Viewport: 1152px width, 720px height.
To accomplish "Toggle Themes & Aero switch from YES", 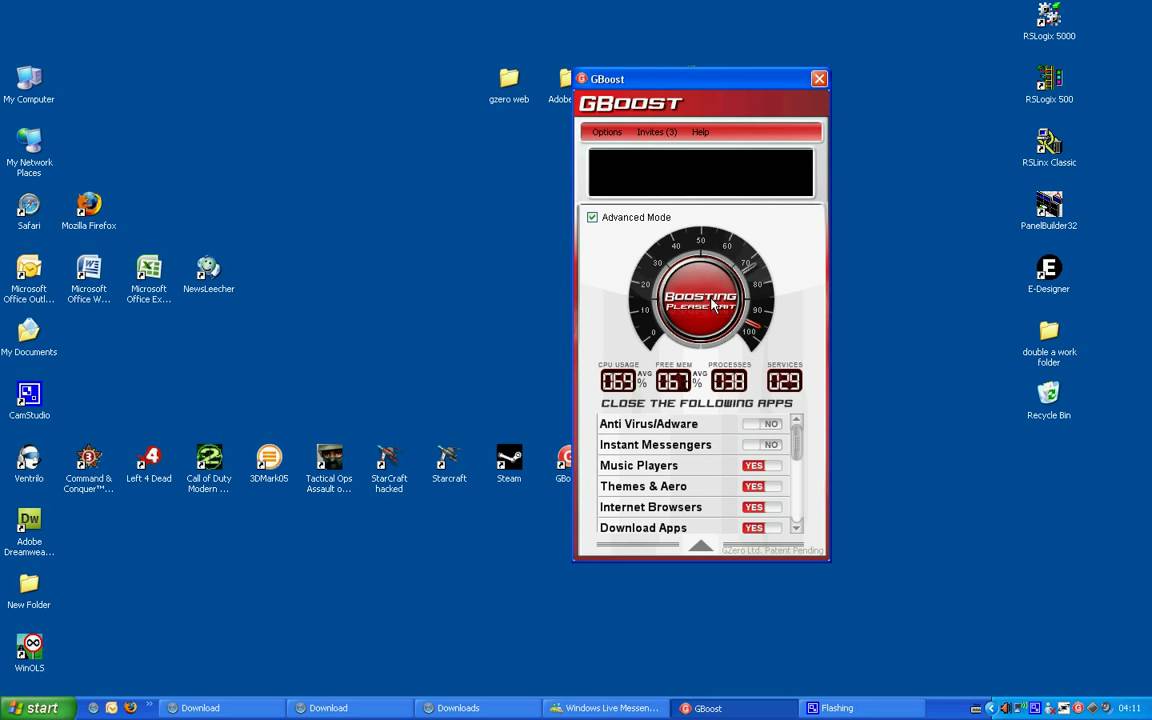I will click(762, 486).
